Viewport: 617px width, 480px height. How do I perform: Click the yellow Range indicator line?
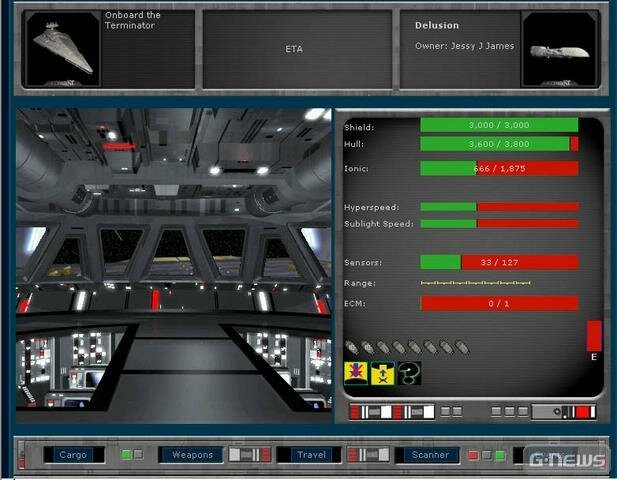pyautogui.click(x=475, y=283)
